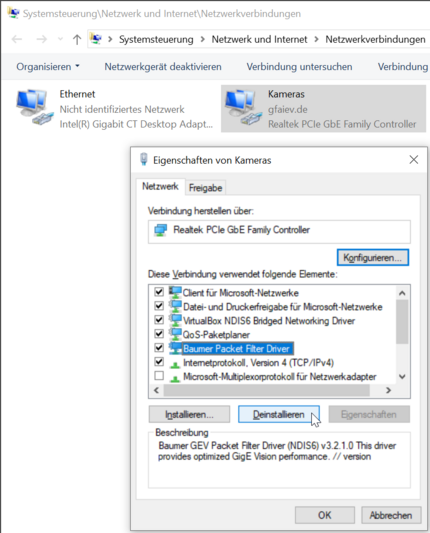Open recent locations dropdown chevron
This screenshot has width=430, height=533.
pyautogui.click(x=61, y=39)
